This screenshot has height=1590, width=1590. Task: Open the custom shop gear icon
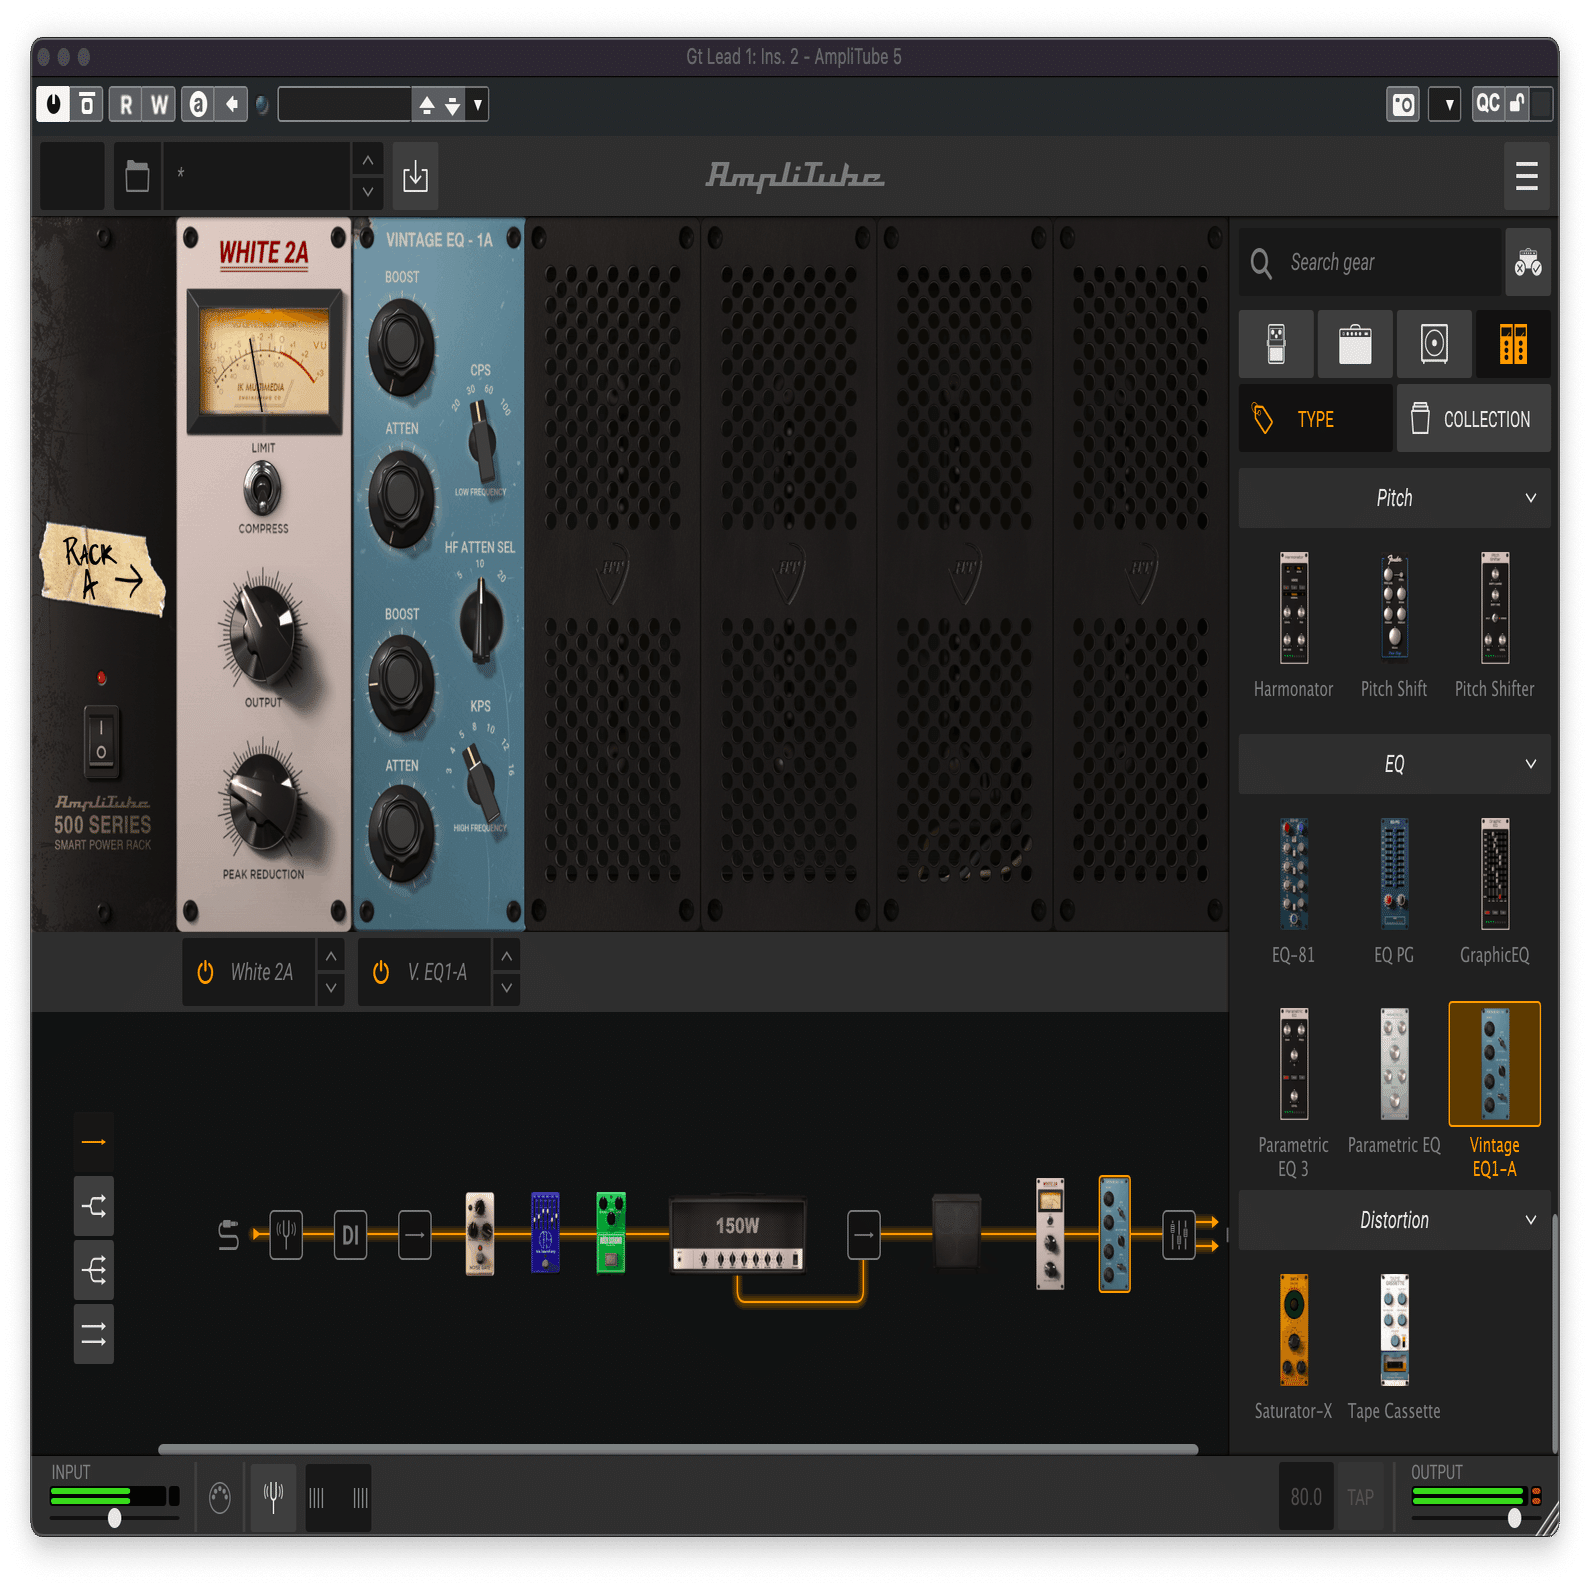[x=1528, y=262]
